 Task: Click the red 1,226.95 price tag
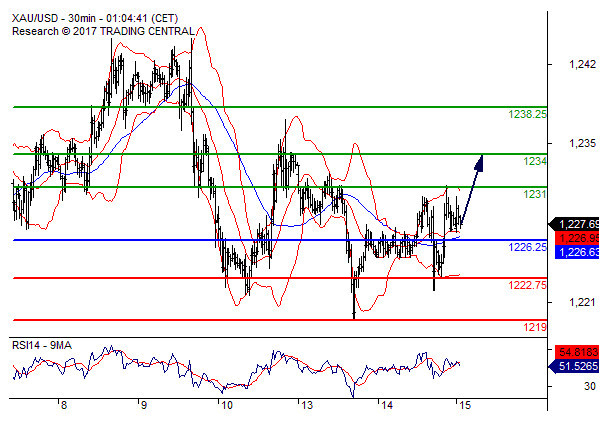(x=577, y=238)
